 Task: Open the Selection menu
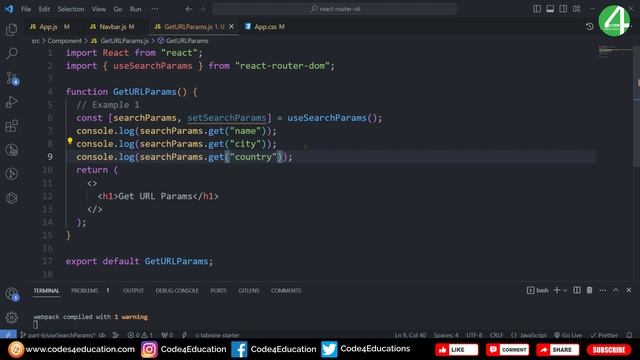(x=71, y=9)
